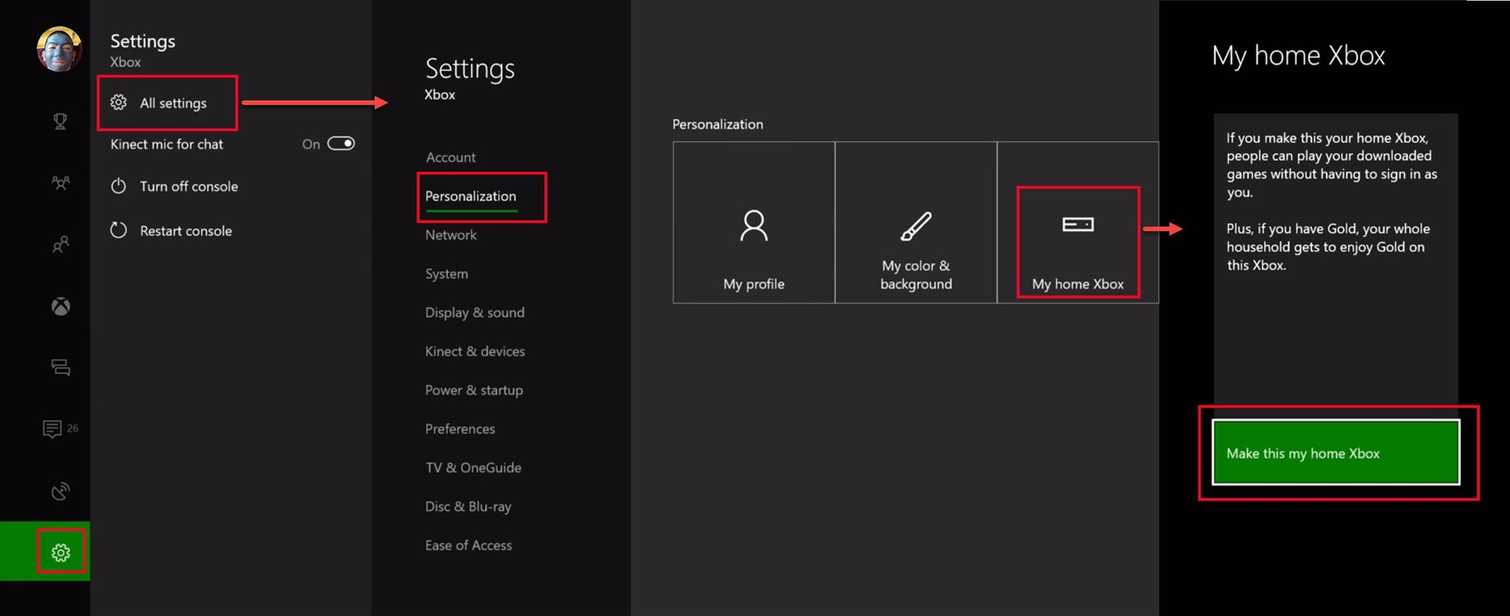The height and width of the screenshot is (616, 1510).
Task: Click the paintbrush icon on color tile
Action: coord(916,226)
